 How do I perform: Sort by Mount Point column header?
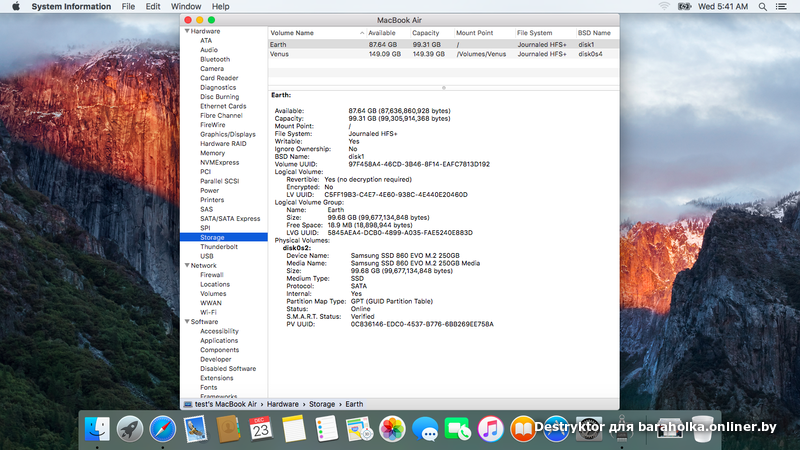coord(484,33)
